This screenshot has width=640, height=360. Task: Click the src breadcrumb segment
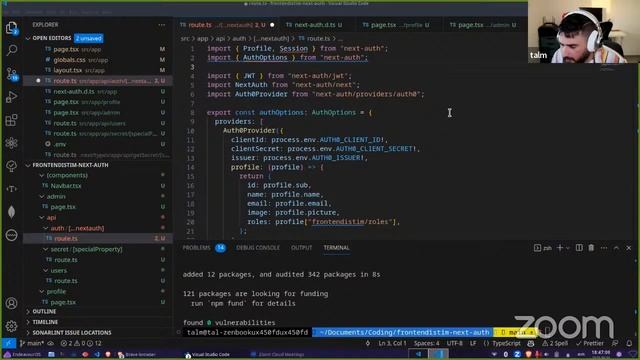185,38
